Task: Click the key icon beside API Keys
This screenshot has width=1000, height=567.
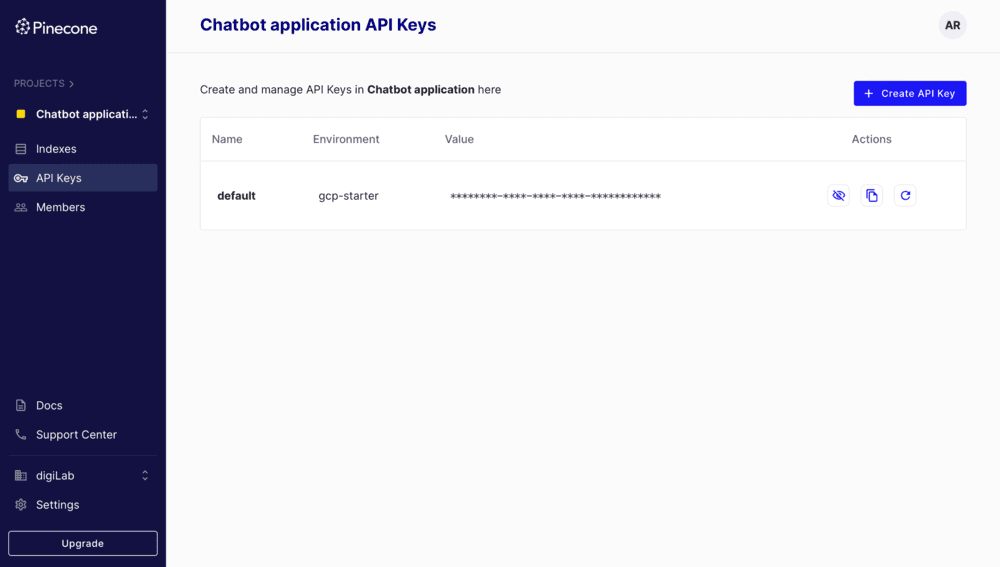Action: [x=21, y=178]
